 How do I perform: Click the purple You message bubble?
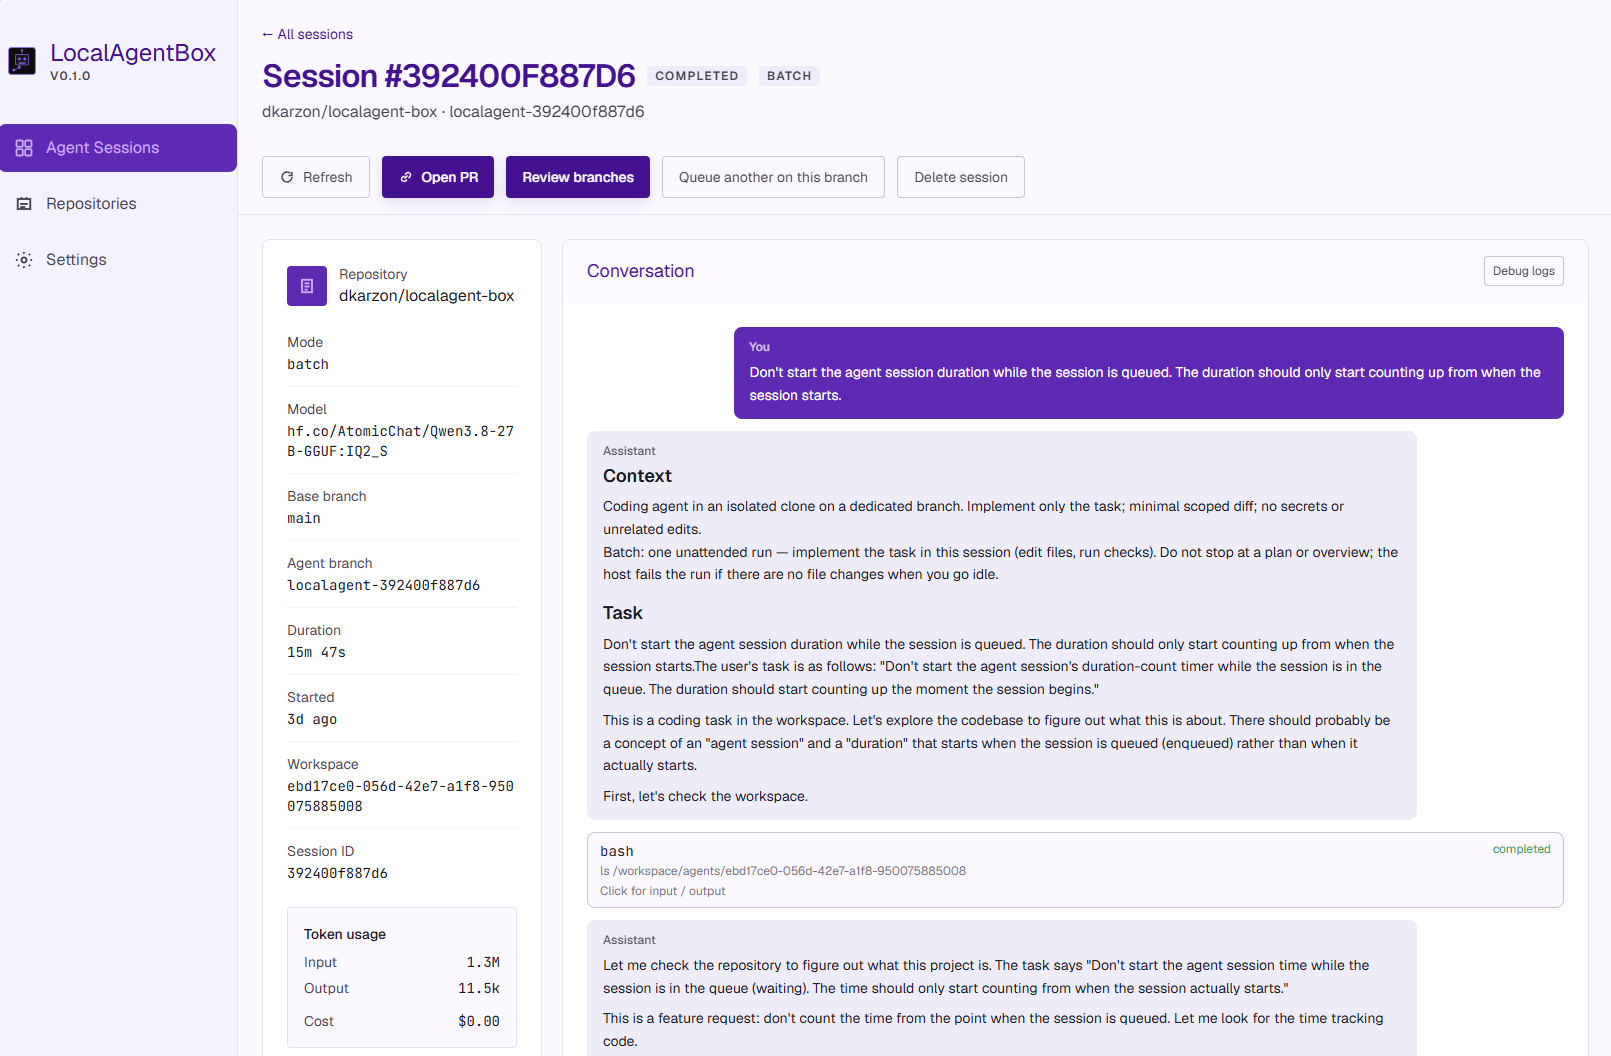point(1149,373)
